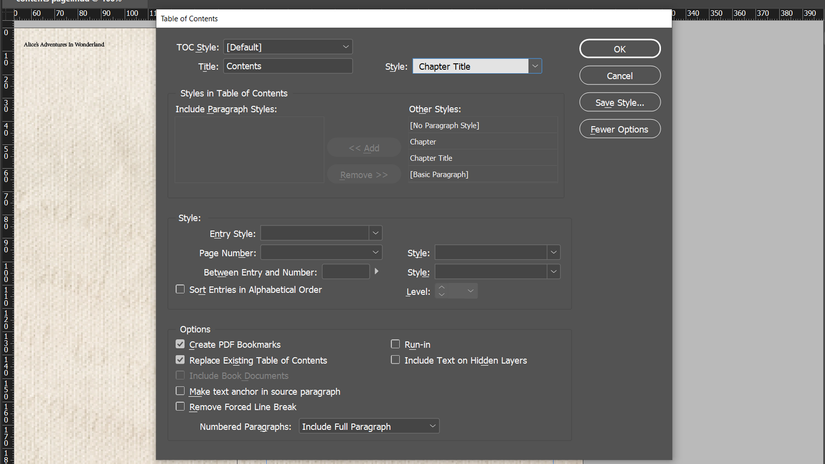
Task: Enable Sort Entries in Alphabetical Order
Action: [180, 289]
